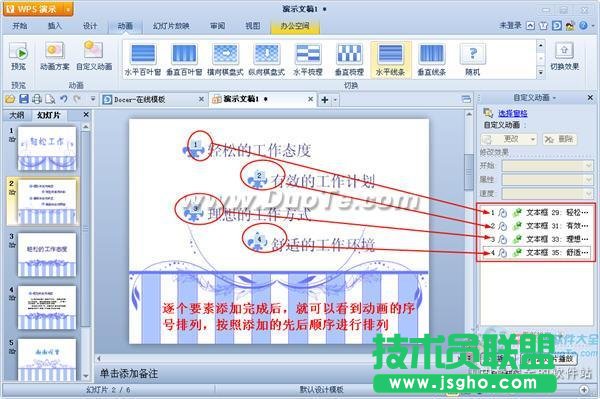Close the 自定义动画 task pane
This screenshot has height=399, width=600.
[x=590, y=98]
